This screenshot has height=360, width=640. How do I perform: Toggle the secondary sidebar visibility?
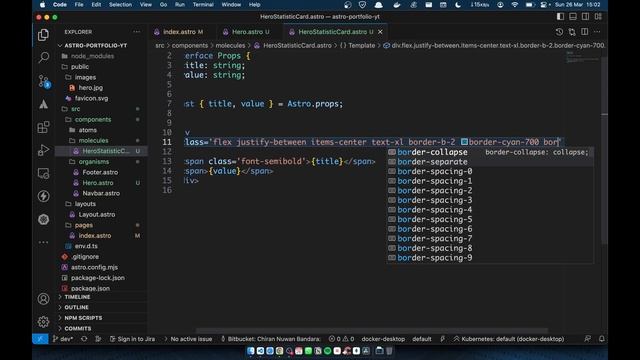[x=585, y=17]
